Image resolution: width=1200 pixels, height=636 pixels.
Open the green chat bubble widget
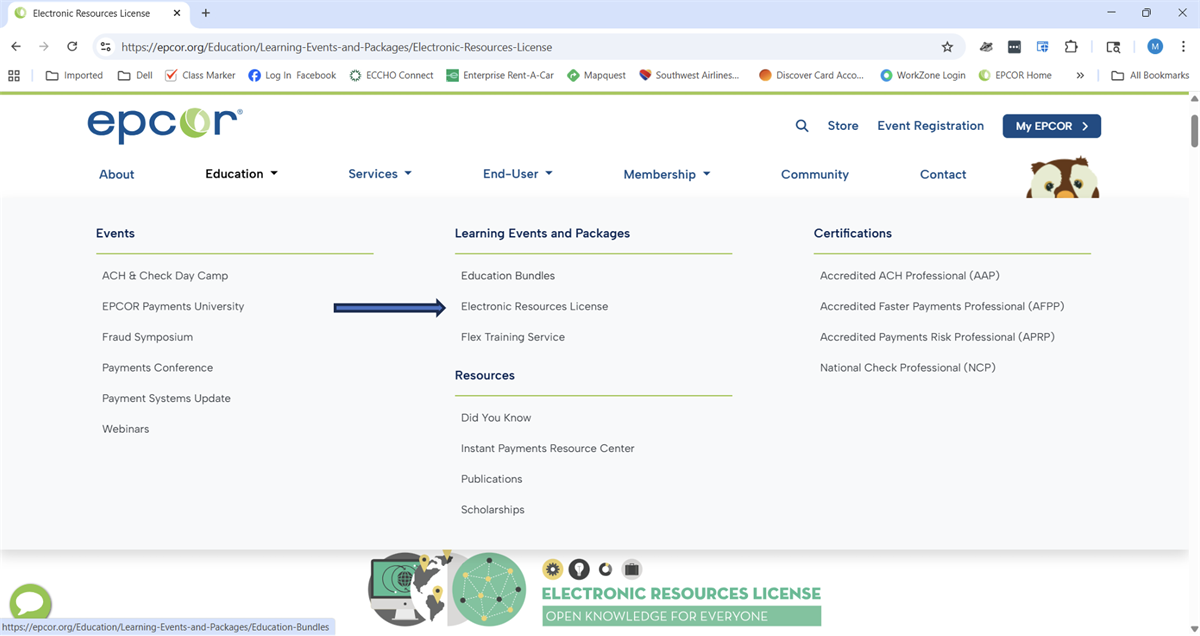(30, 604)
